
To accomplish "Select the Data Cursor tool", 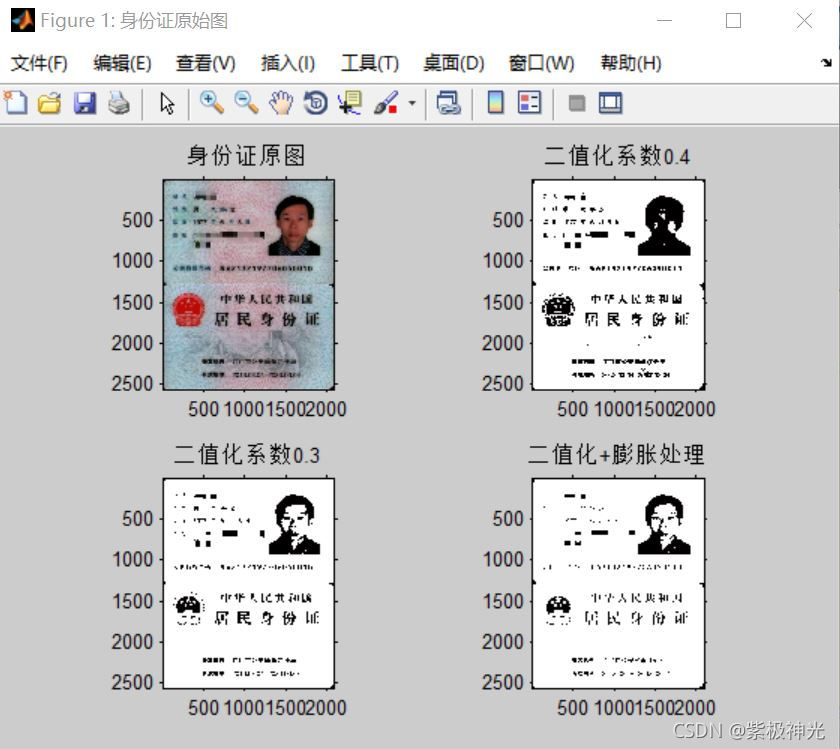I will point(349,103).
